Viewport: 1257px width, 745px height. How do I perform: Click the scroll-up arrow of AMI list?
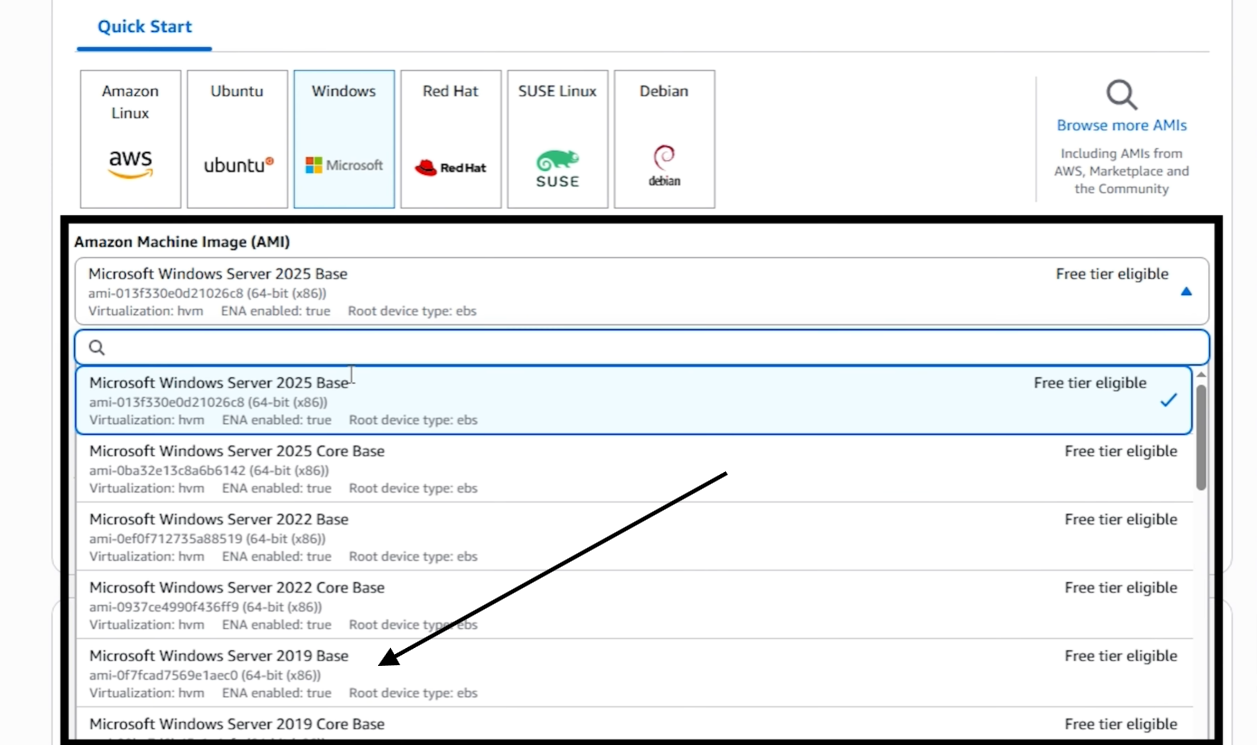pyautogui.click(x=1201, y=374)
